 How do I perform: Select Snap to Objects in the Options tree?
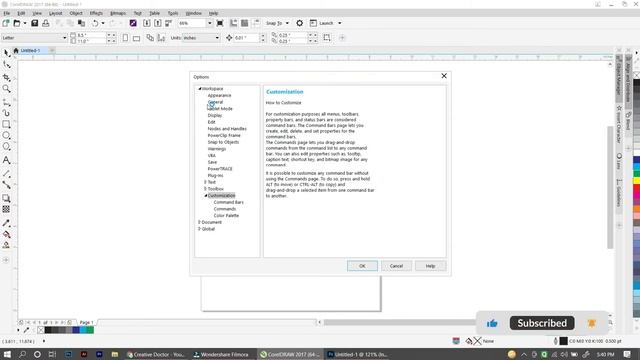[x=223, y=142]
